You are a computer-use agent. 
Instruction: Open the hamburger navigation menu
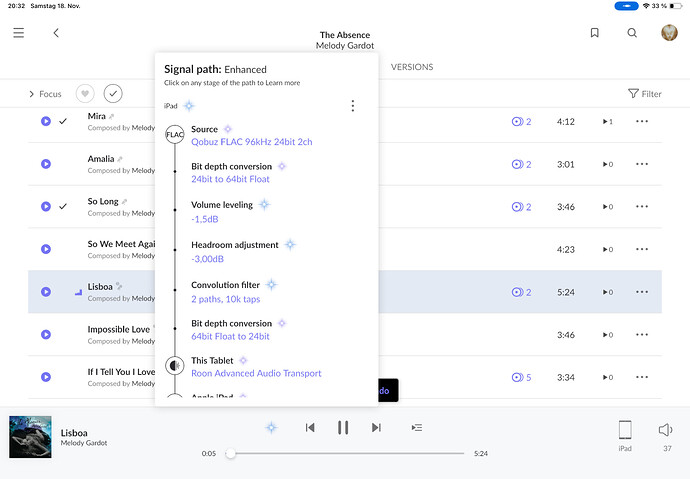[x=18, y=33]
